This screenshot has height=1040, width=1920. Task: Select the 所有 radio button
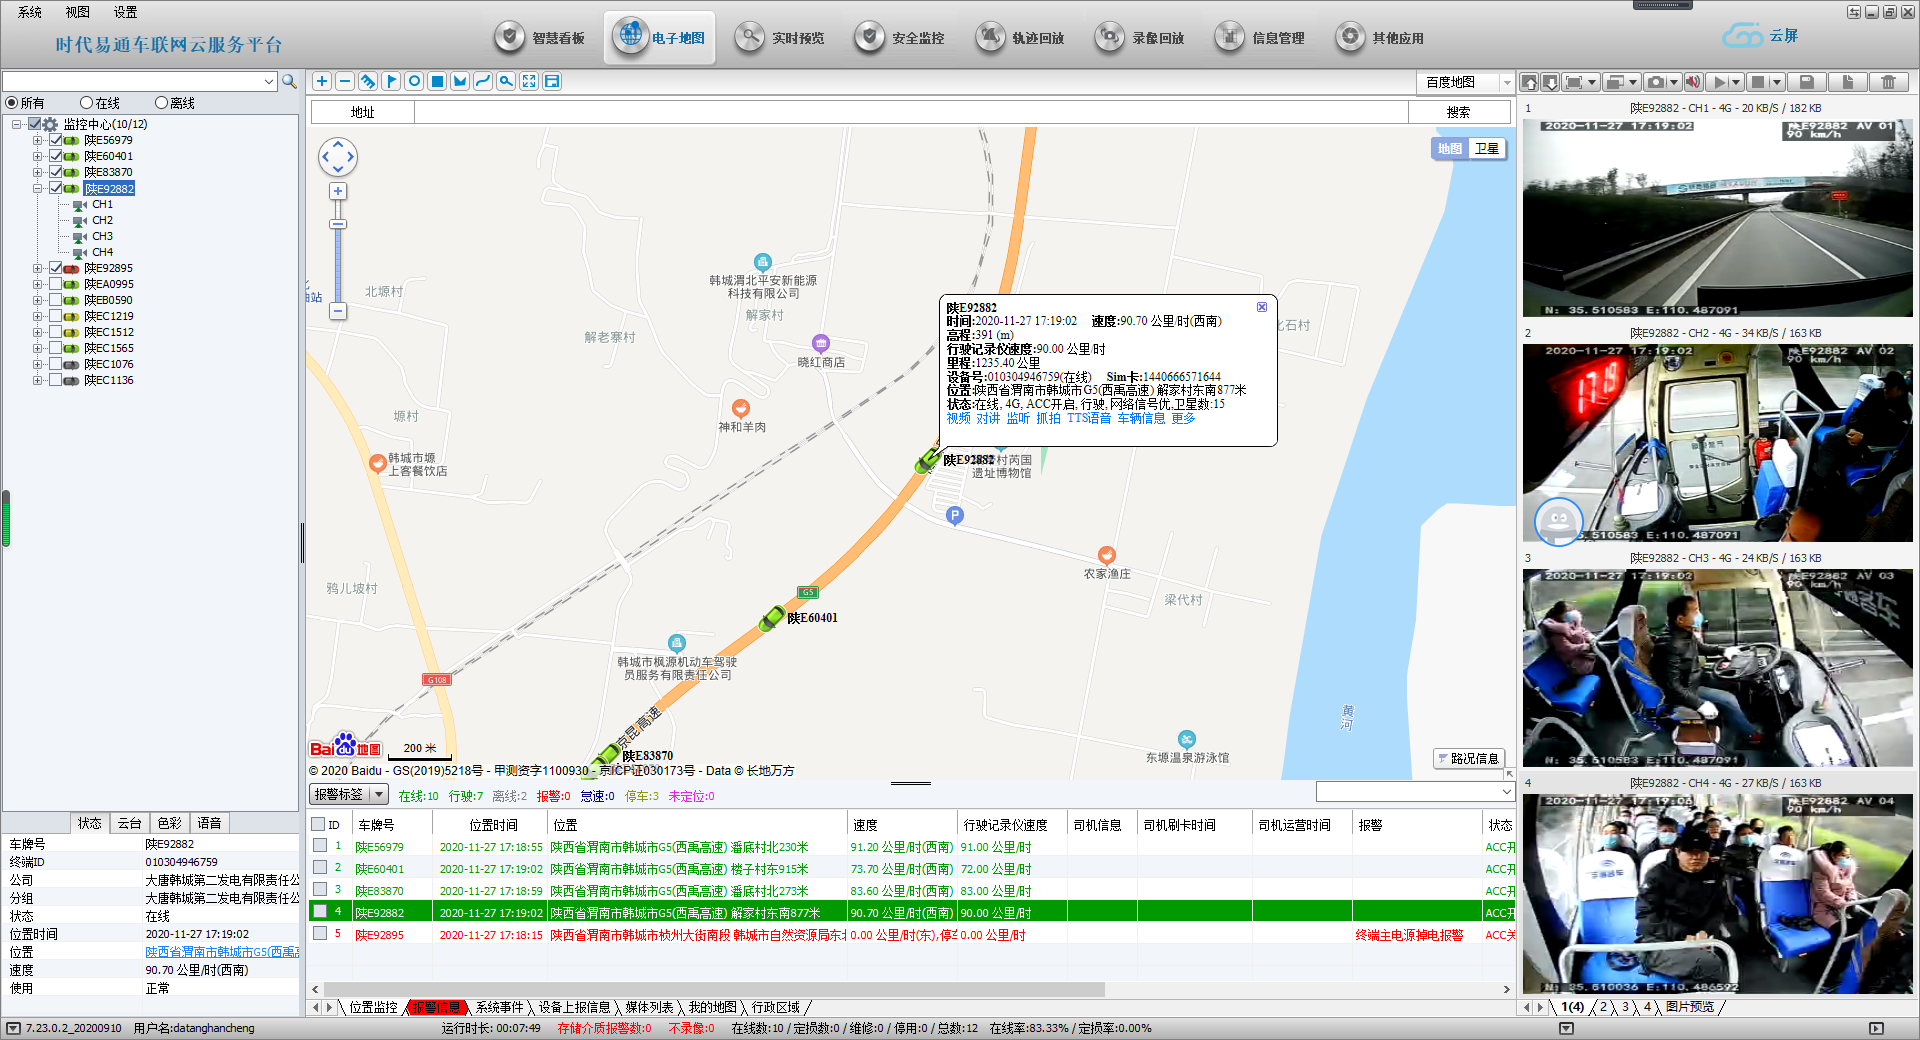[x=12, y=103]
